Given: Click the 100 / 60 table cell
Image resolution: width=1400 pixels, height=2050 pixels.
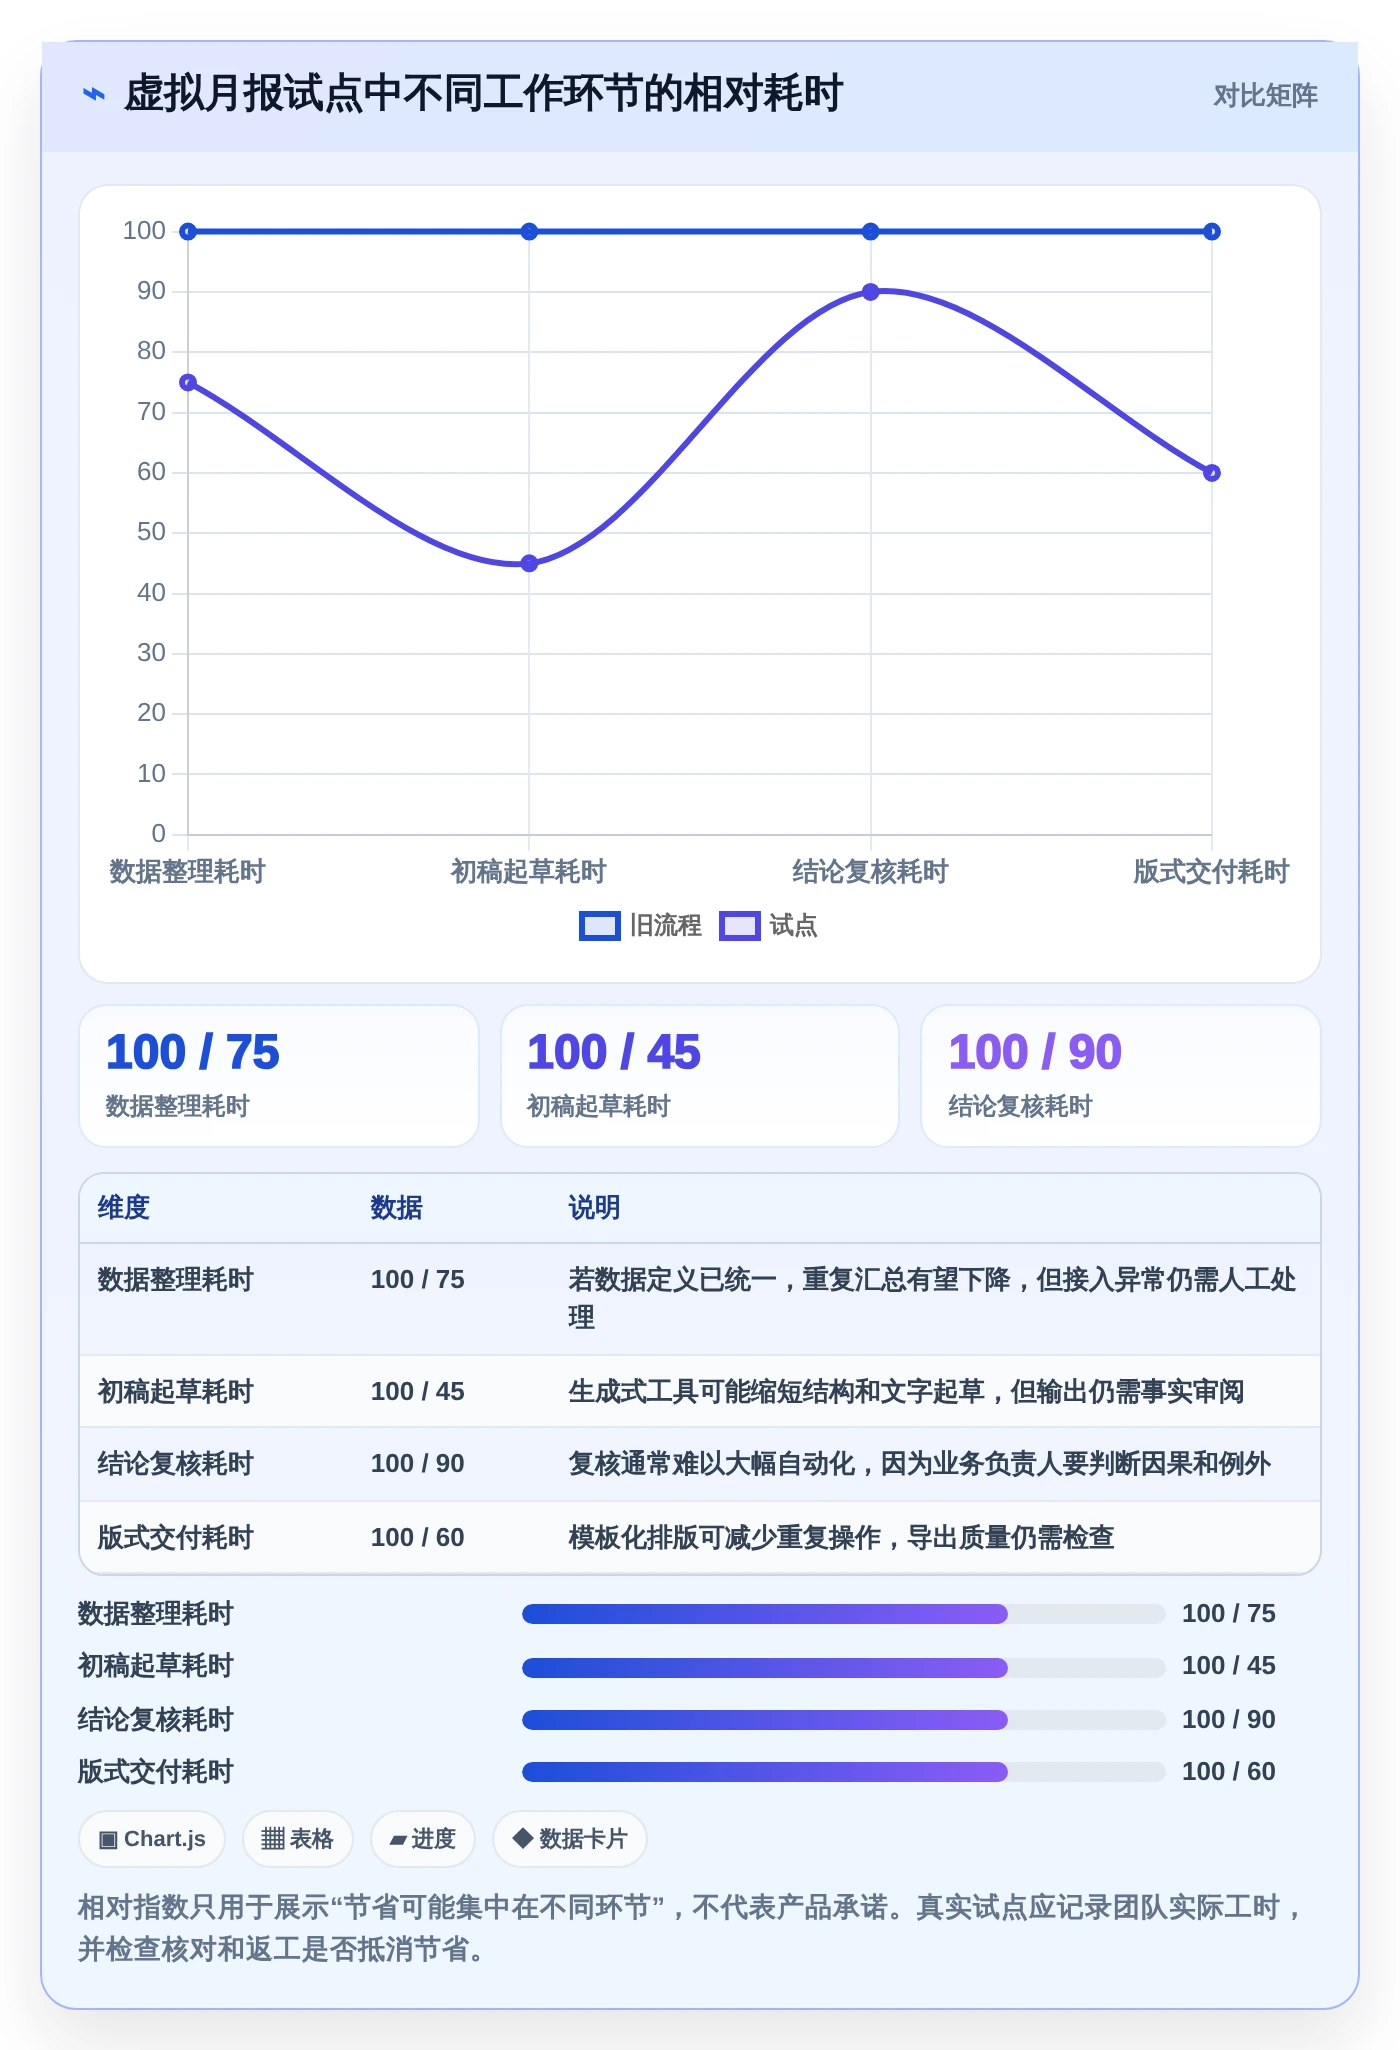Looking at the screenshot, I should click(417, 1538).
